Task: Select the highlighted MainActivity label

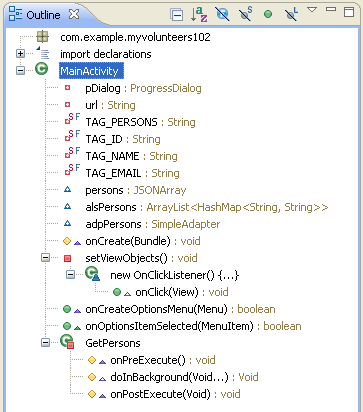Action: (x=91, y=71)
